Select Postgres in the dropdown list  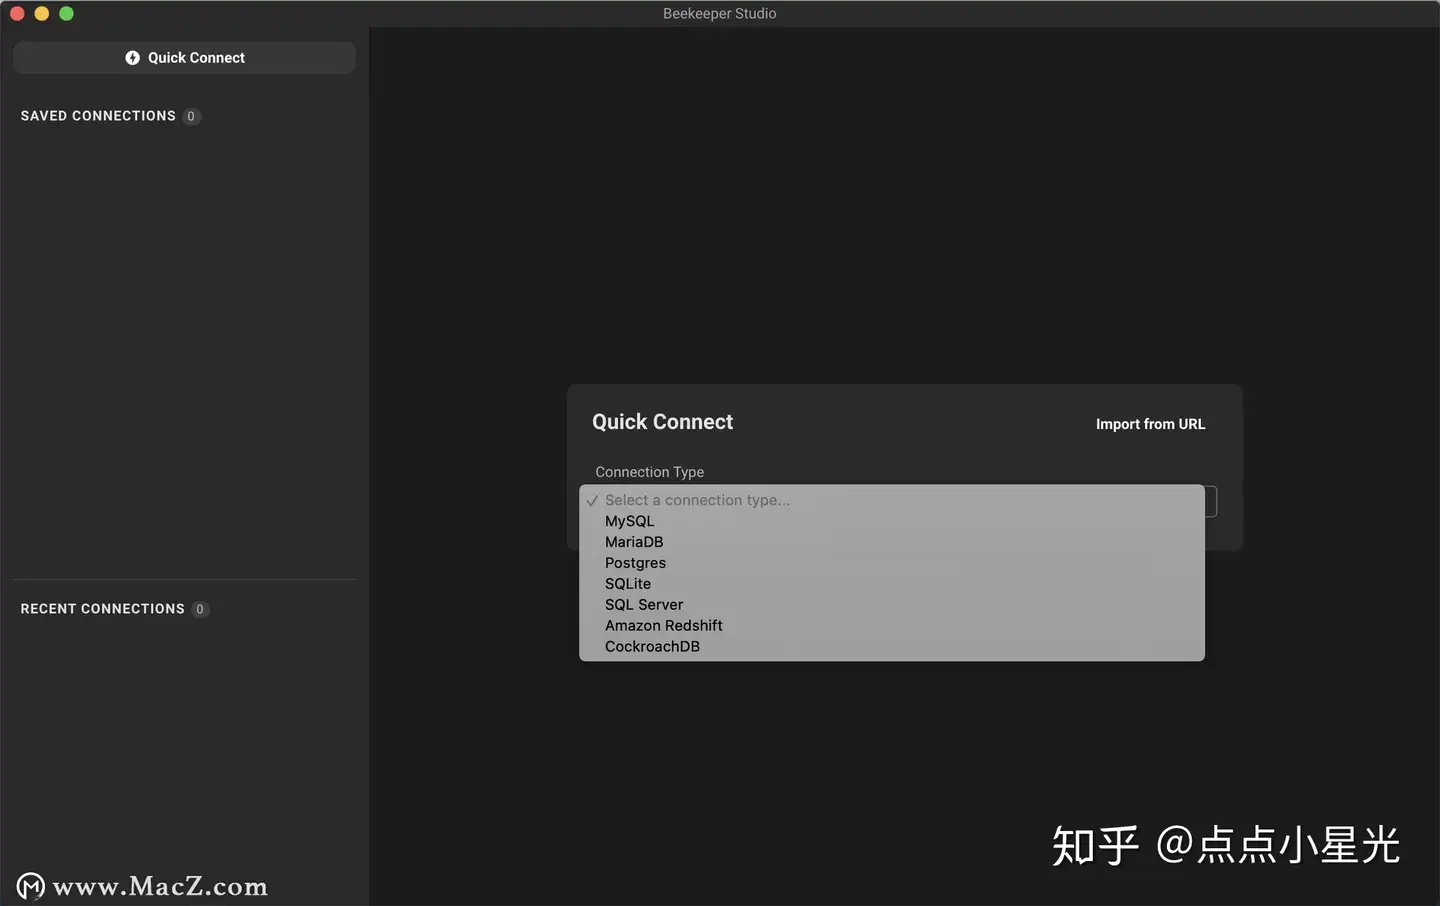click(892, 563)
